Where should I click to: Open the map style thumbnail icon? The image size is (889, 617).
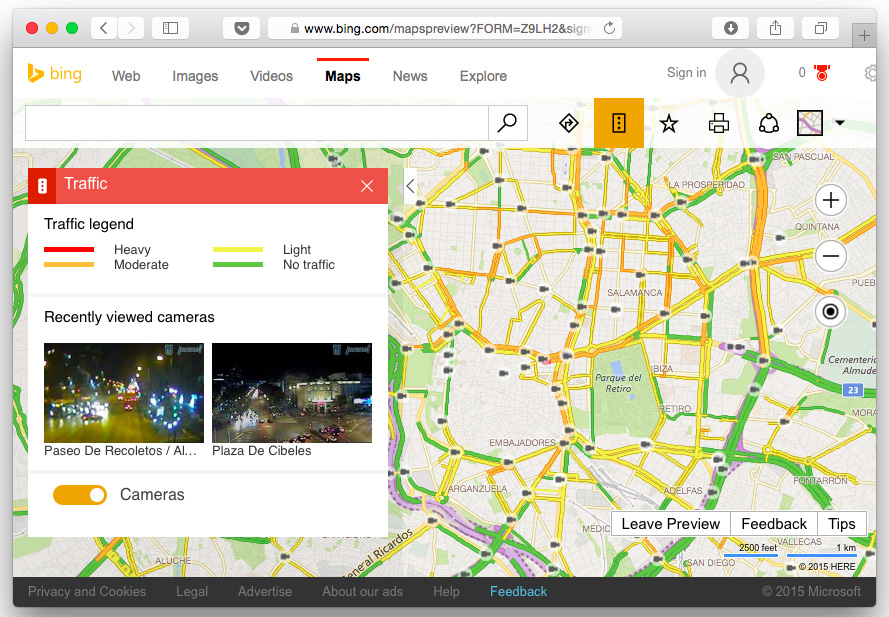810,122
